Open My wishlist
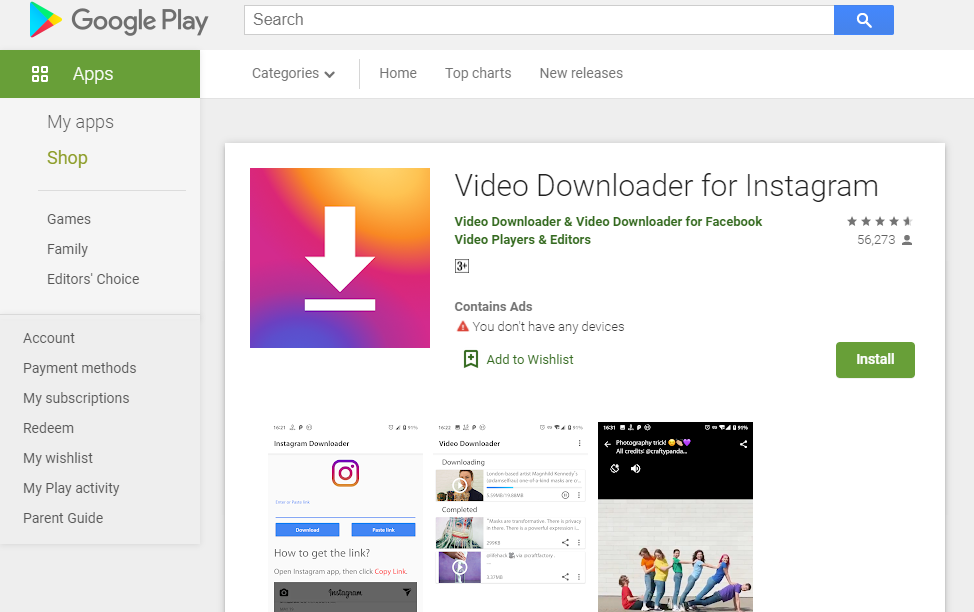Image resolution: width=974 pixels, height=612 pixels. 58,458
